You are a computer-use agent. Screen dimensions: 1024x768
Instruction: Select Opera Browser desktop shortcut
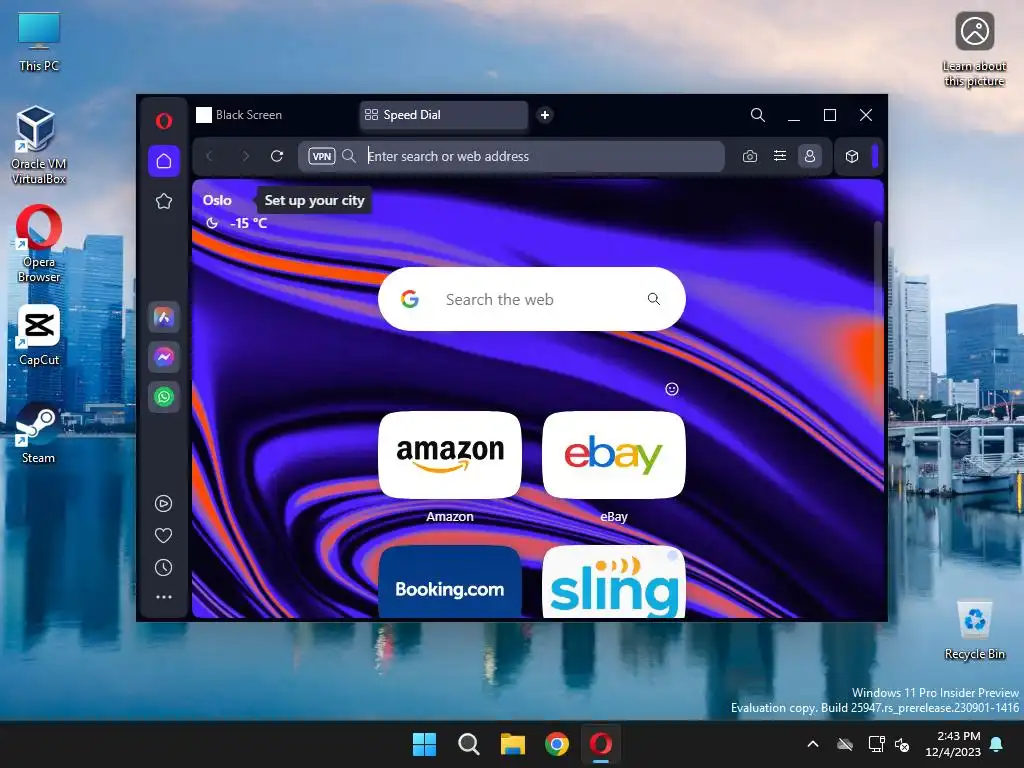point(39,244)
